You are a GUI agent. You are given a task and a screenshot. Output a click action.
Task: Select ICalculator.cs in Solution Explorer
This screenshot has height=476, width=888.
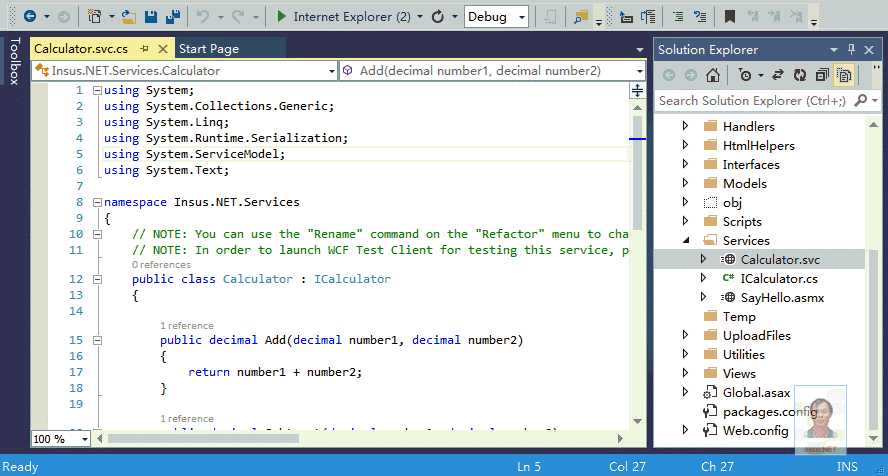point(779,278)
